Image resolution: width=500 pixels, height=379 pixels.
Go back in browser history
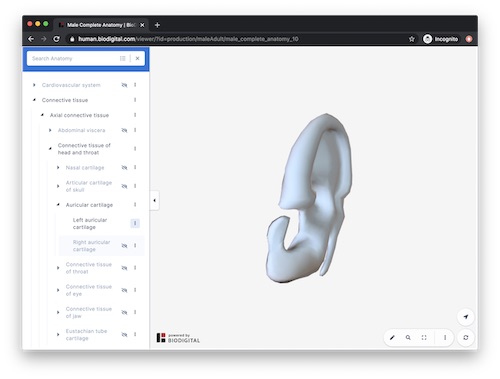point(31,39)
